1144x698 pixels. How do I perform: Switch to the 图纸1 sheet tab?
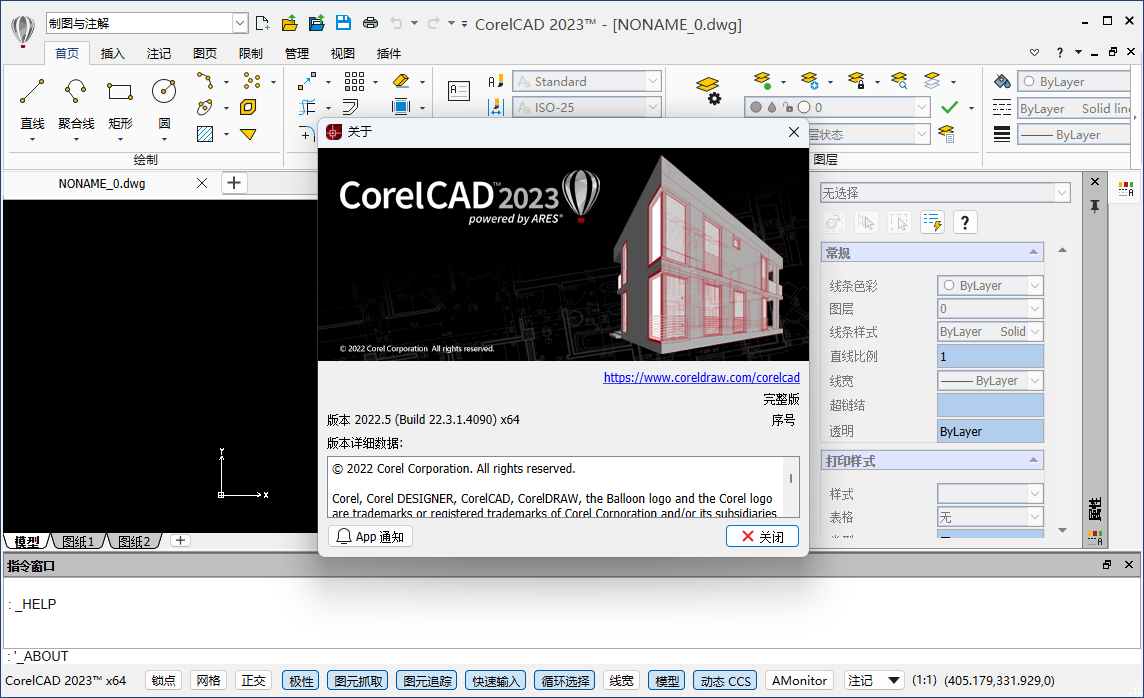[x=78, y=541]
